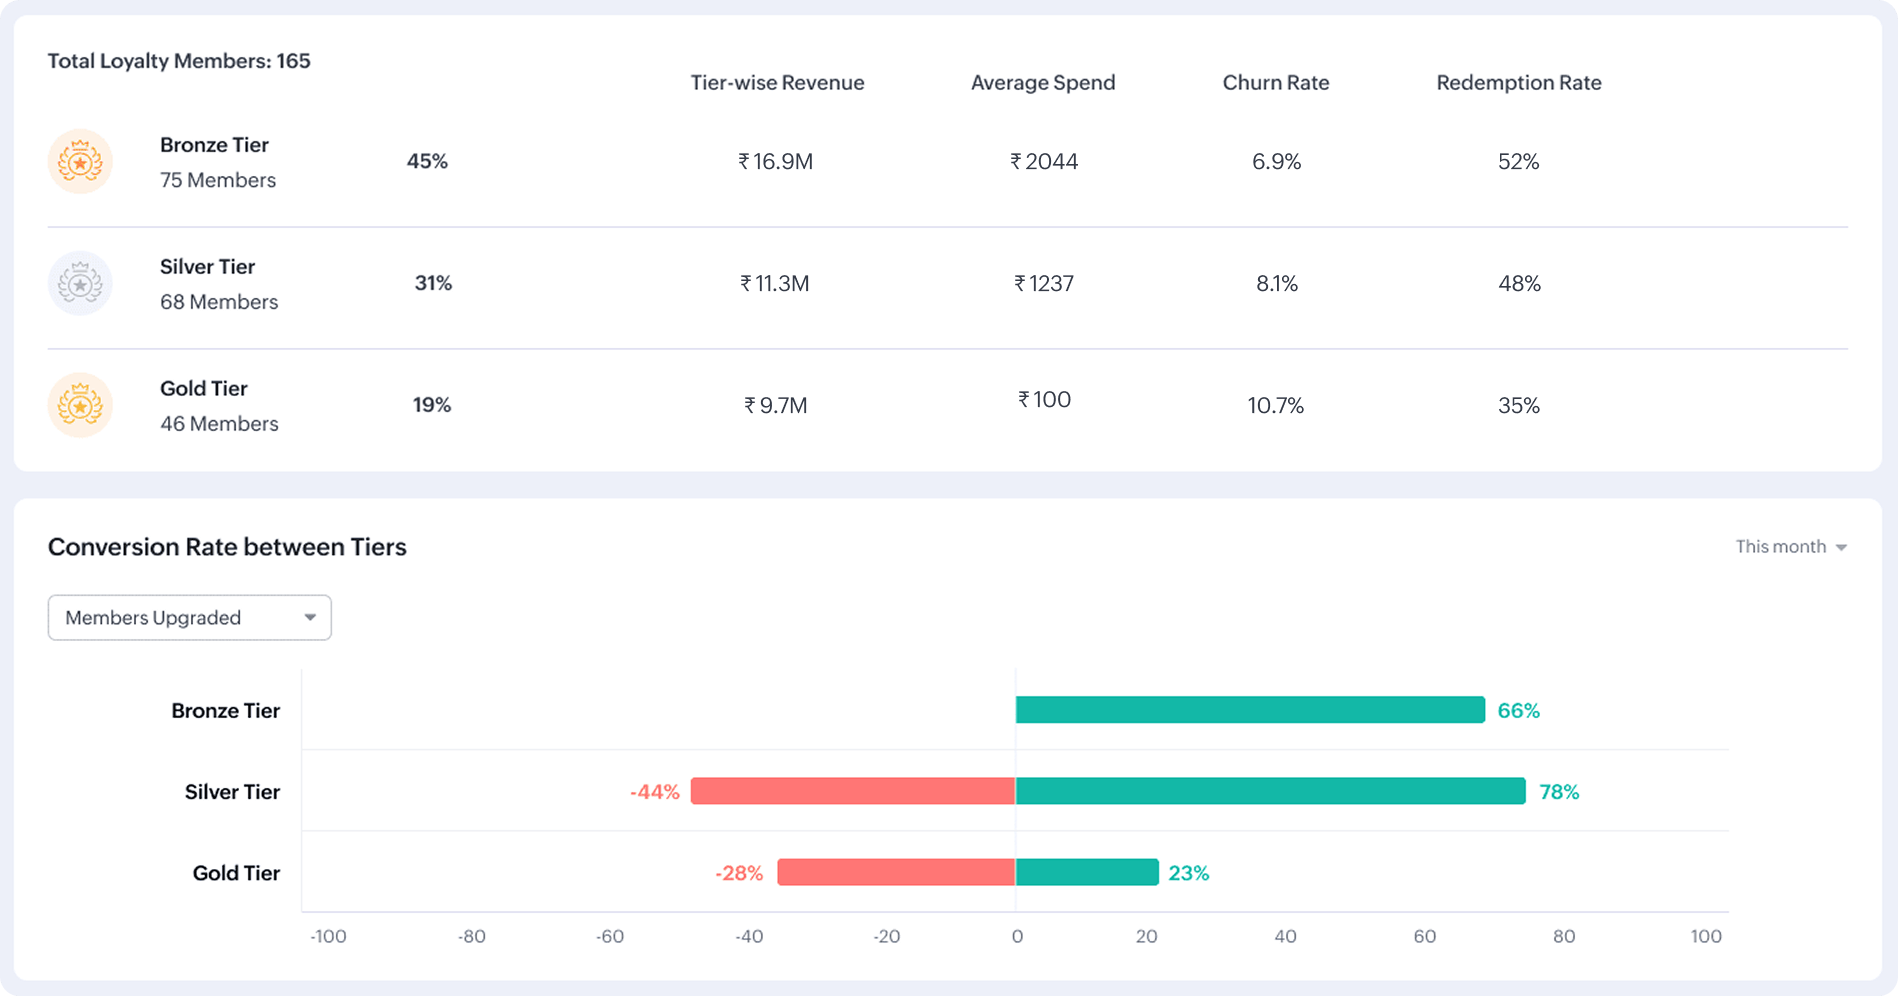Viewport: 1898px width, 997px height.
Task: Click the 75 Members count under Bronze Tier
Action: point(218,180)
